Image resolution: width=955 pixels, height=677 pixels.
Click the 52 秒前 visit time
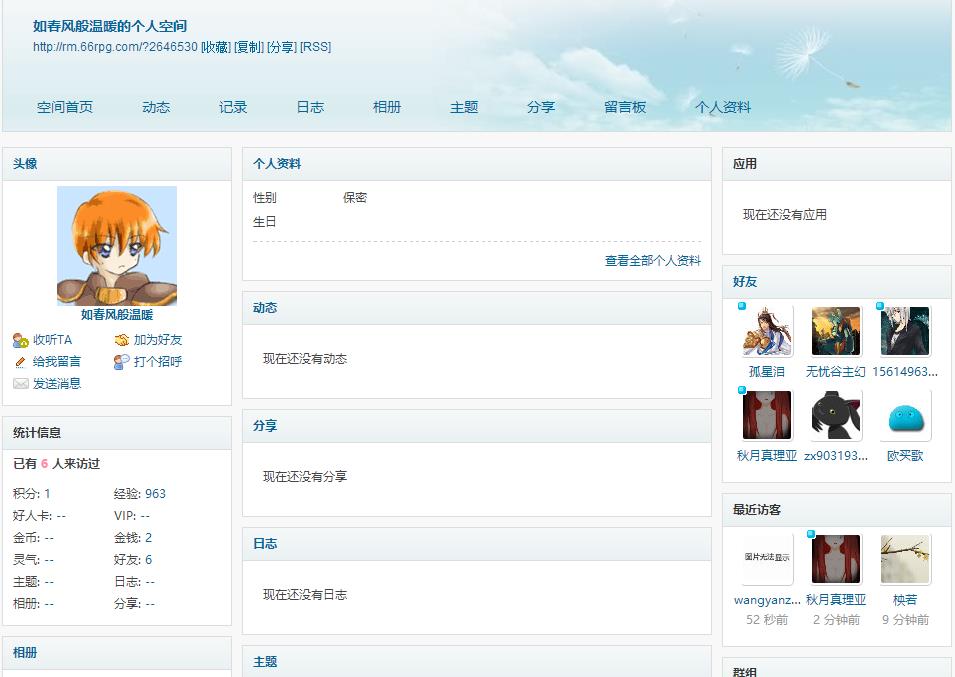click(x=767, y=620)
